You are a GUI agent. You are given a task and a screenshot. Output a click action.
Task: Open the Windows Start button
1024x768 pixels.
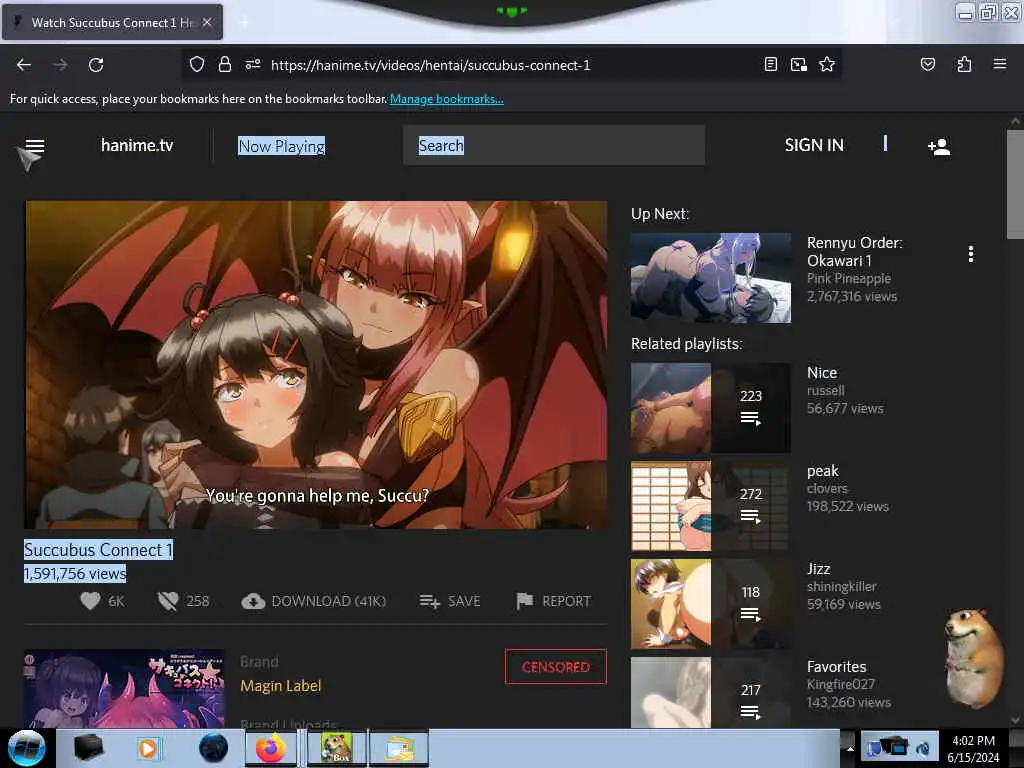click(27, 748)
